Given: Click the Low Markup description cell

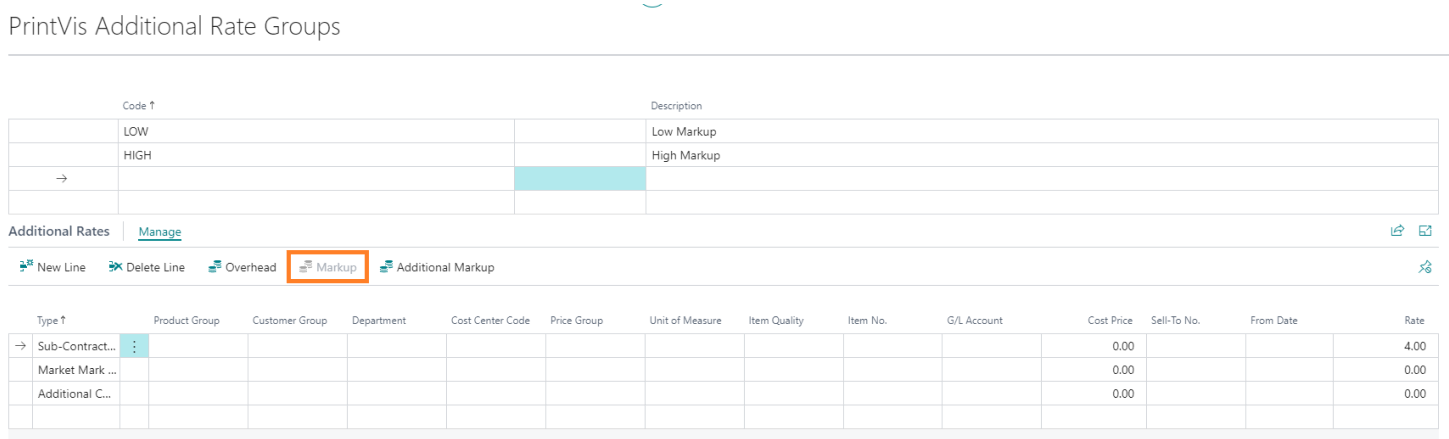Looking at the screenshot, I should [x=1044, y=131].
